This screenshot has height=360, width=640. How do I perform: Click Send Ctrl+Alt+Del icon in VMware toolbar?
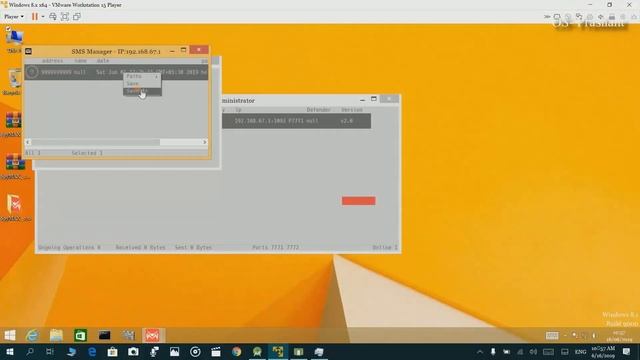53,17
